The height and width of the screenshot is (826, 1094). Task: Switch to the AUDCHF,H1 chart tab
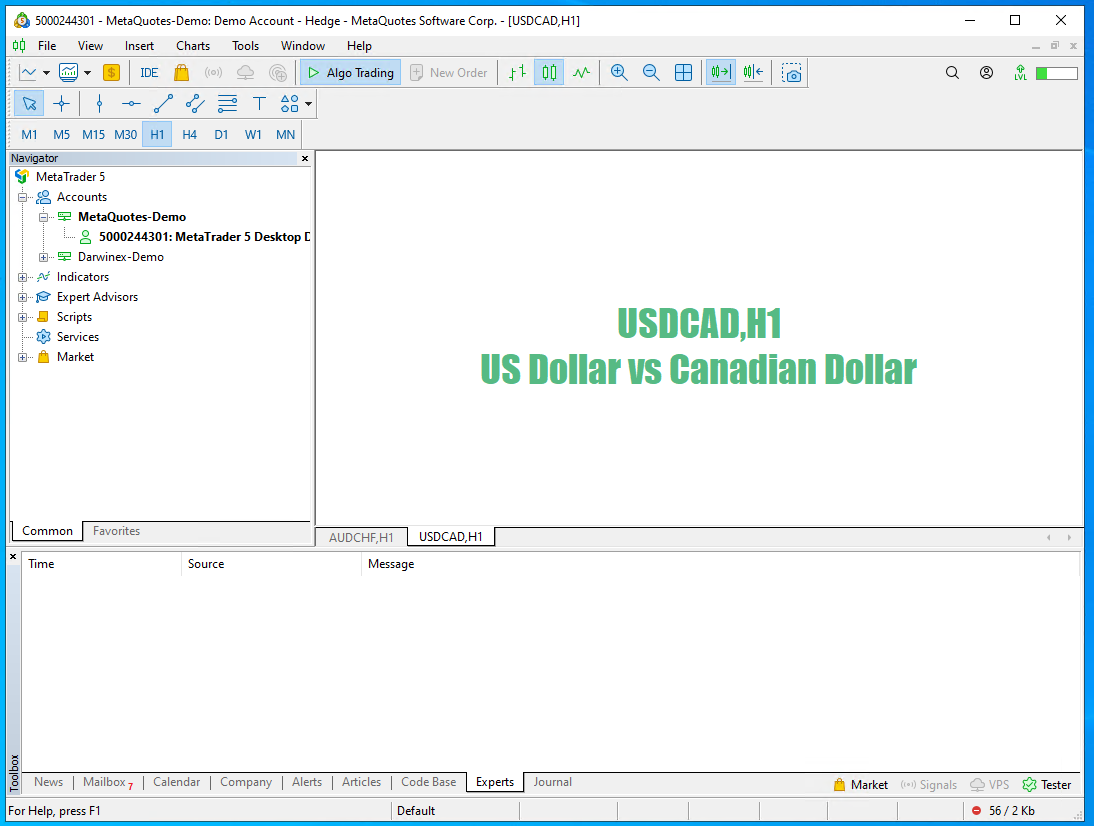pos(361,537)
